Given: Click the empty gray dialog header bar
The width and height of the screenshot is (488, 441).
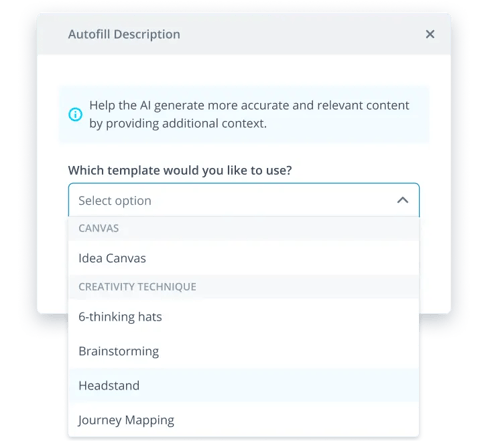Looking at the screenshot, I should click(300, 34).
